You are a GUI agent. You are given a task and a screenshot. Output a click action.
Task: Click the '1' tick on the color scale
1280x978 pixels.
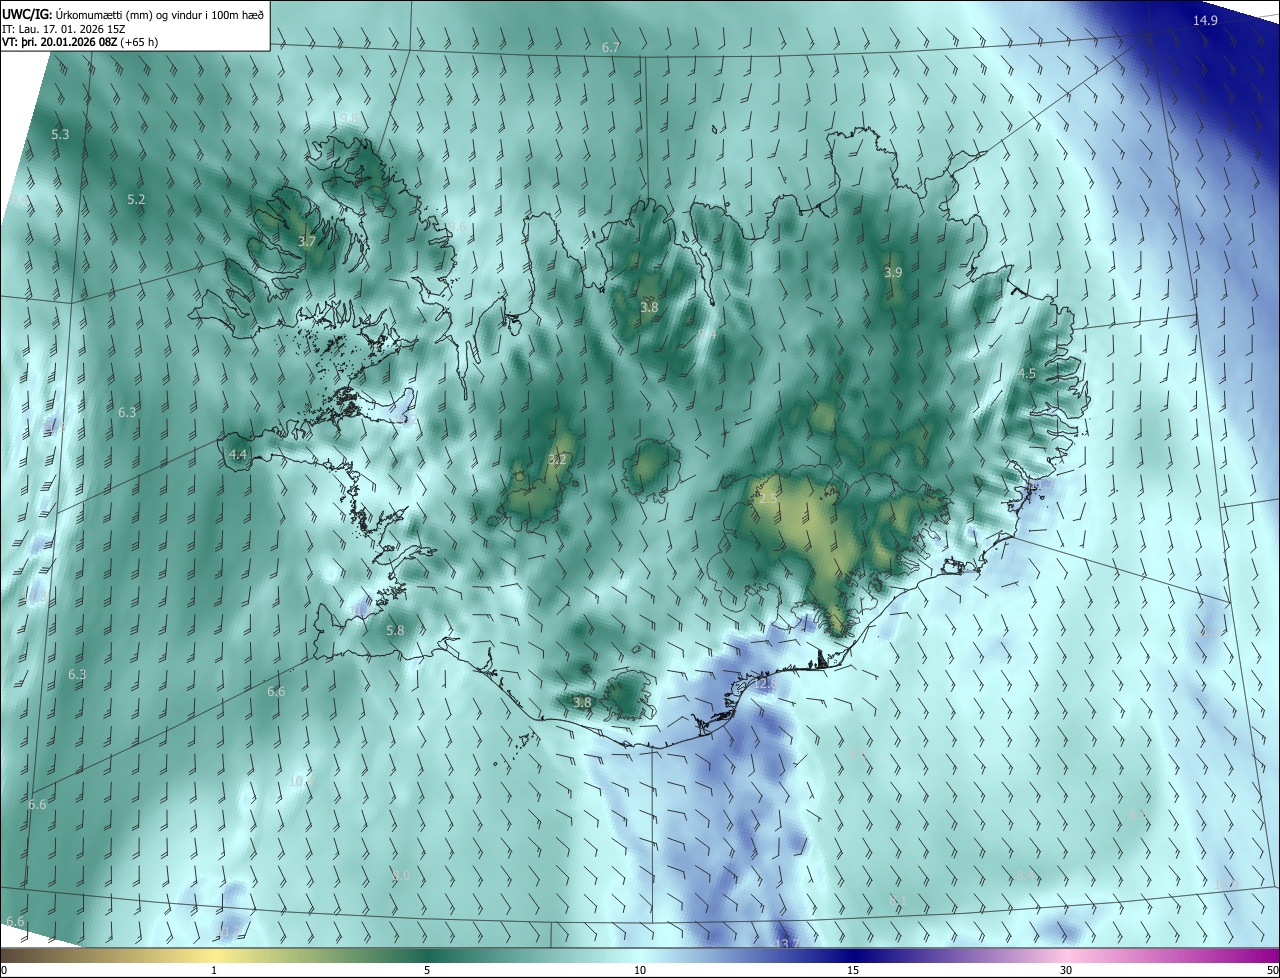point(214,970)
